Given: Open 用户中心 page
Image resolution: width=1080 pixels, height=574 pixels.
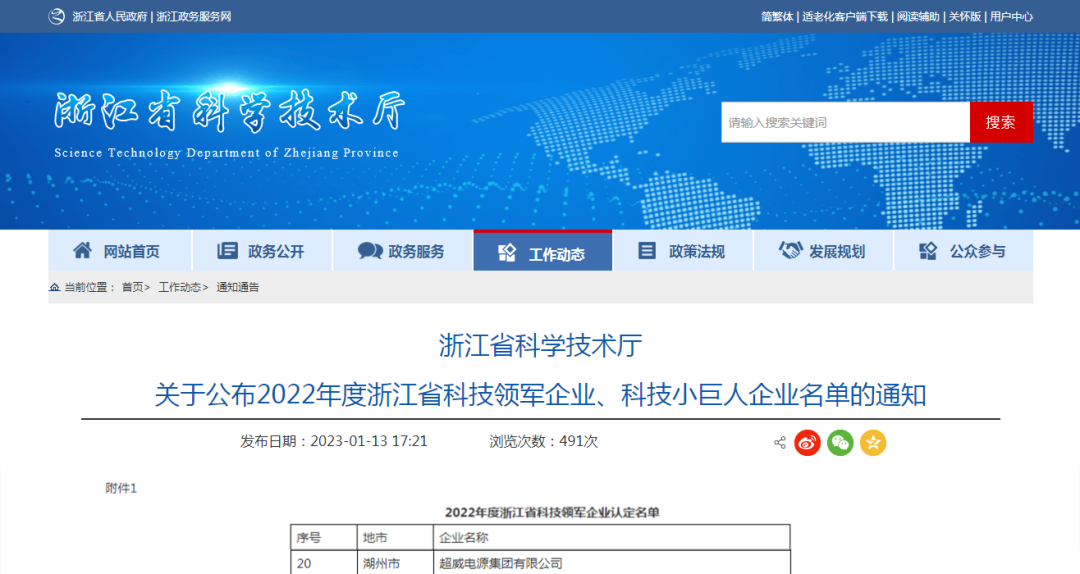Looking at the screenshot, I should click(x=1011, y=17).
